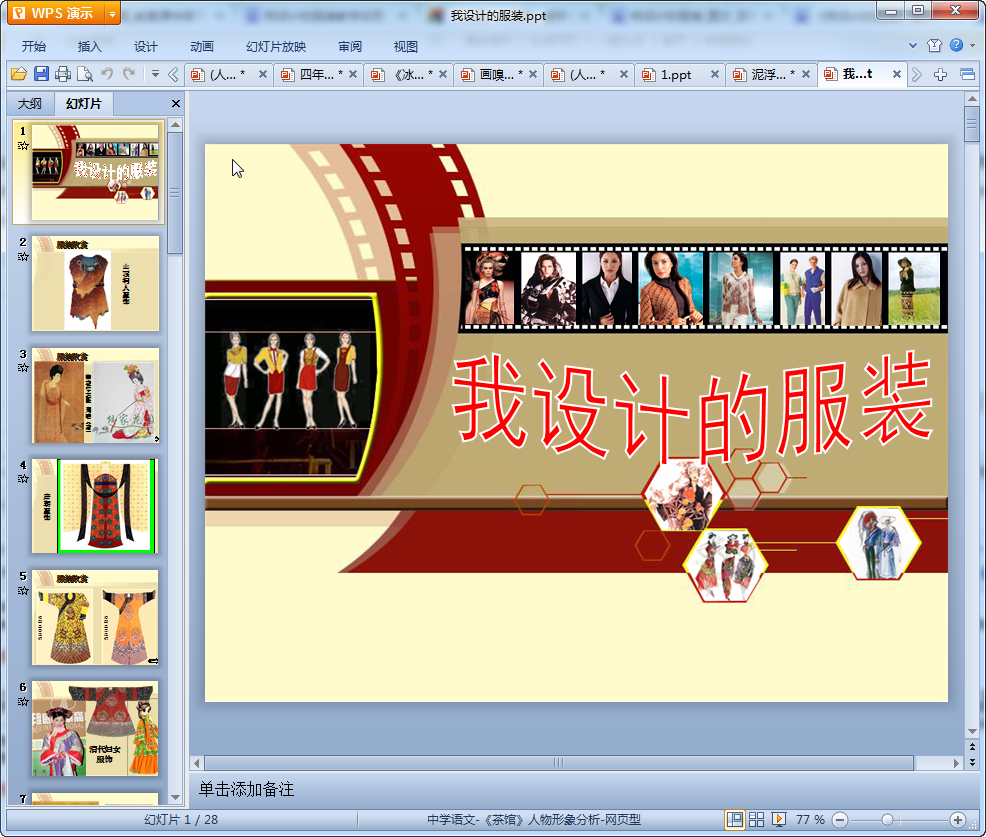This screenshot has height=837, width=986.
Task: Click the main vertical scrollbar thumb
Action: (972, 125)
